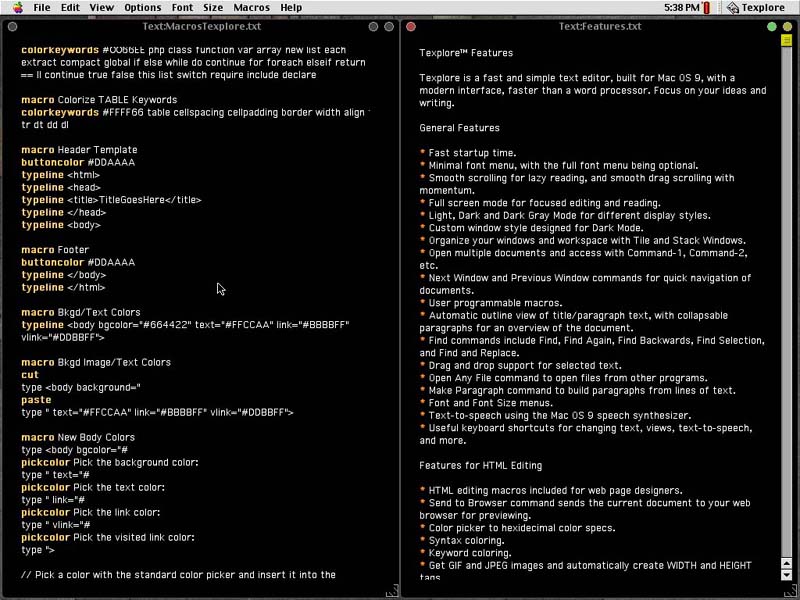Click the Text:Features.txt window title
800x600 pixels.
(x=600, y=27)
